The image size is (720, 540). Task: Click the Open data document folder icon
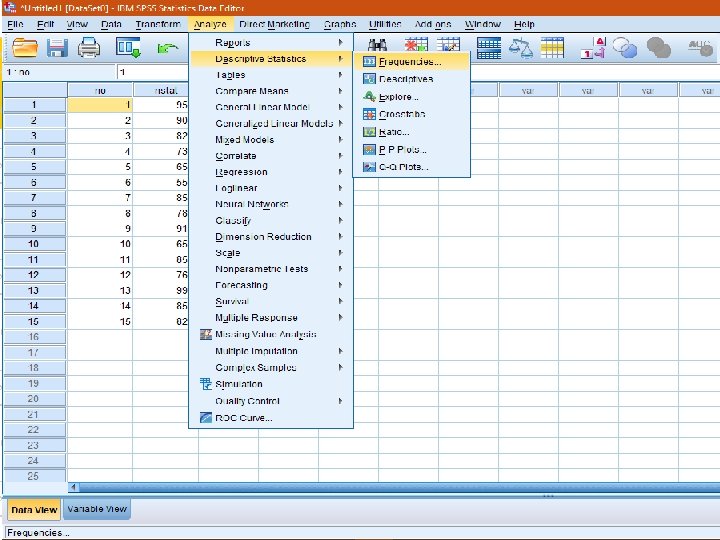coord(25,47)
